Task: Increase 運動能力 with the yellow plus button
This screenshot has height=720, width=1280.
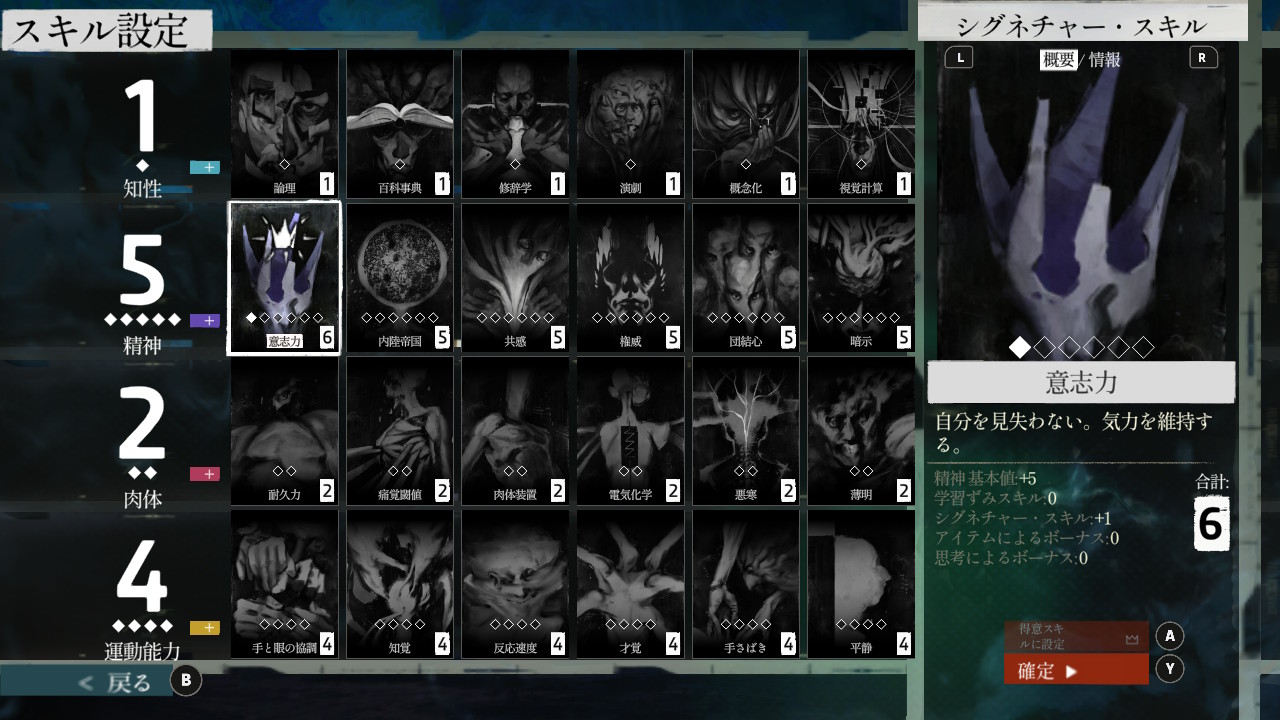Action: (x=205, y=628)
